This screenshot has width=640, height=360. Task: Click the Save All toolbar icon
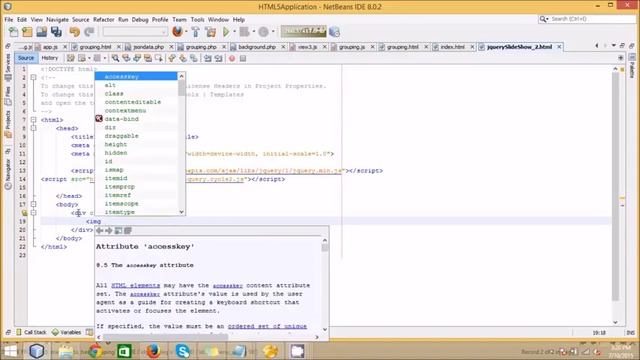[56, 32]
